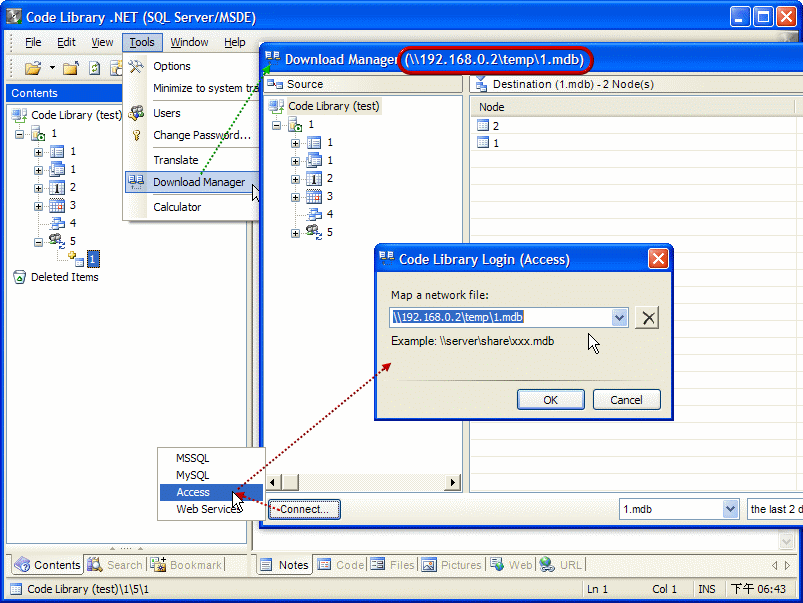
Task: Click the new folder toolbar icon
Action: [x=71, y=68]
